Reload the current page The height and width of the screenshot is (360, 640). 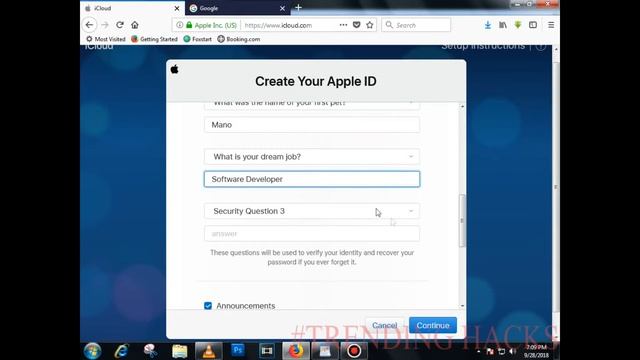coord(120,25)
